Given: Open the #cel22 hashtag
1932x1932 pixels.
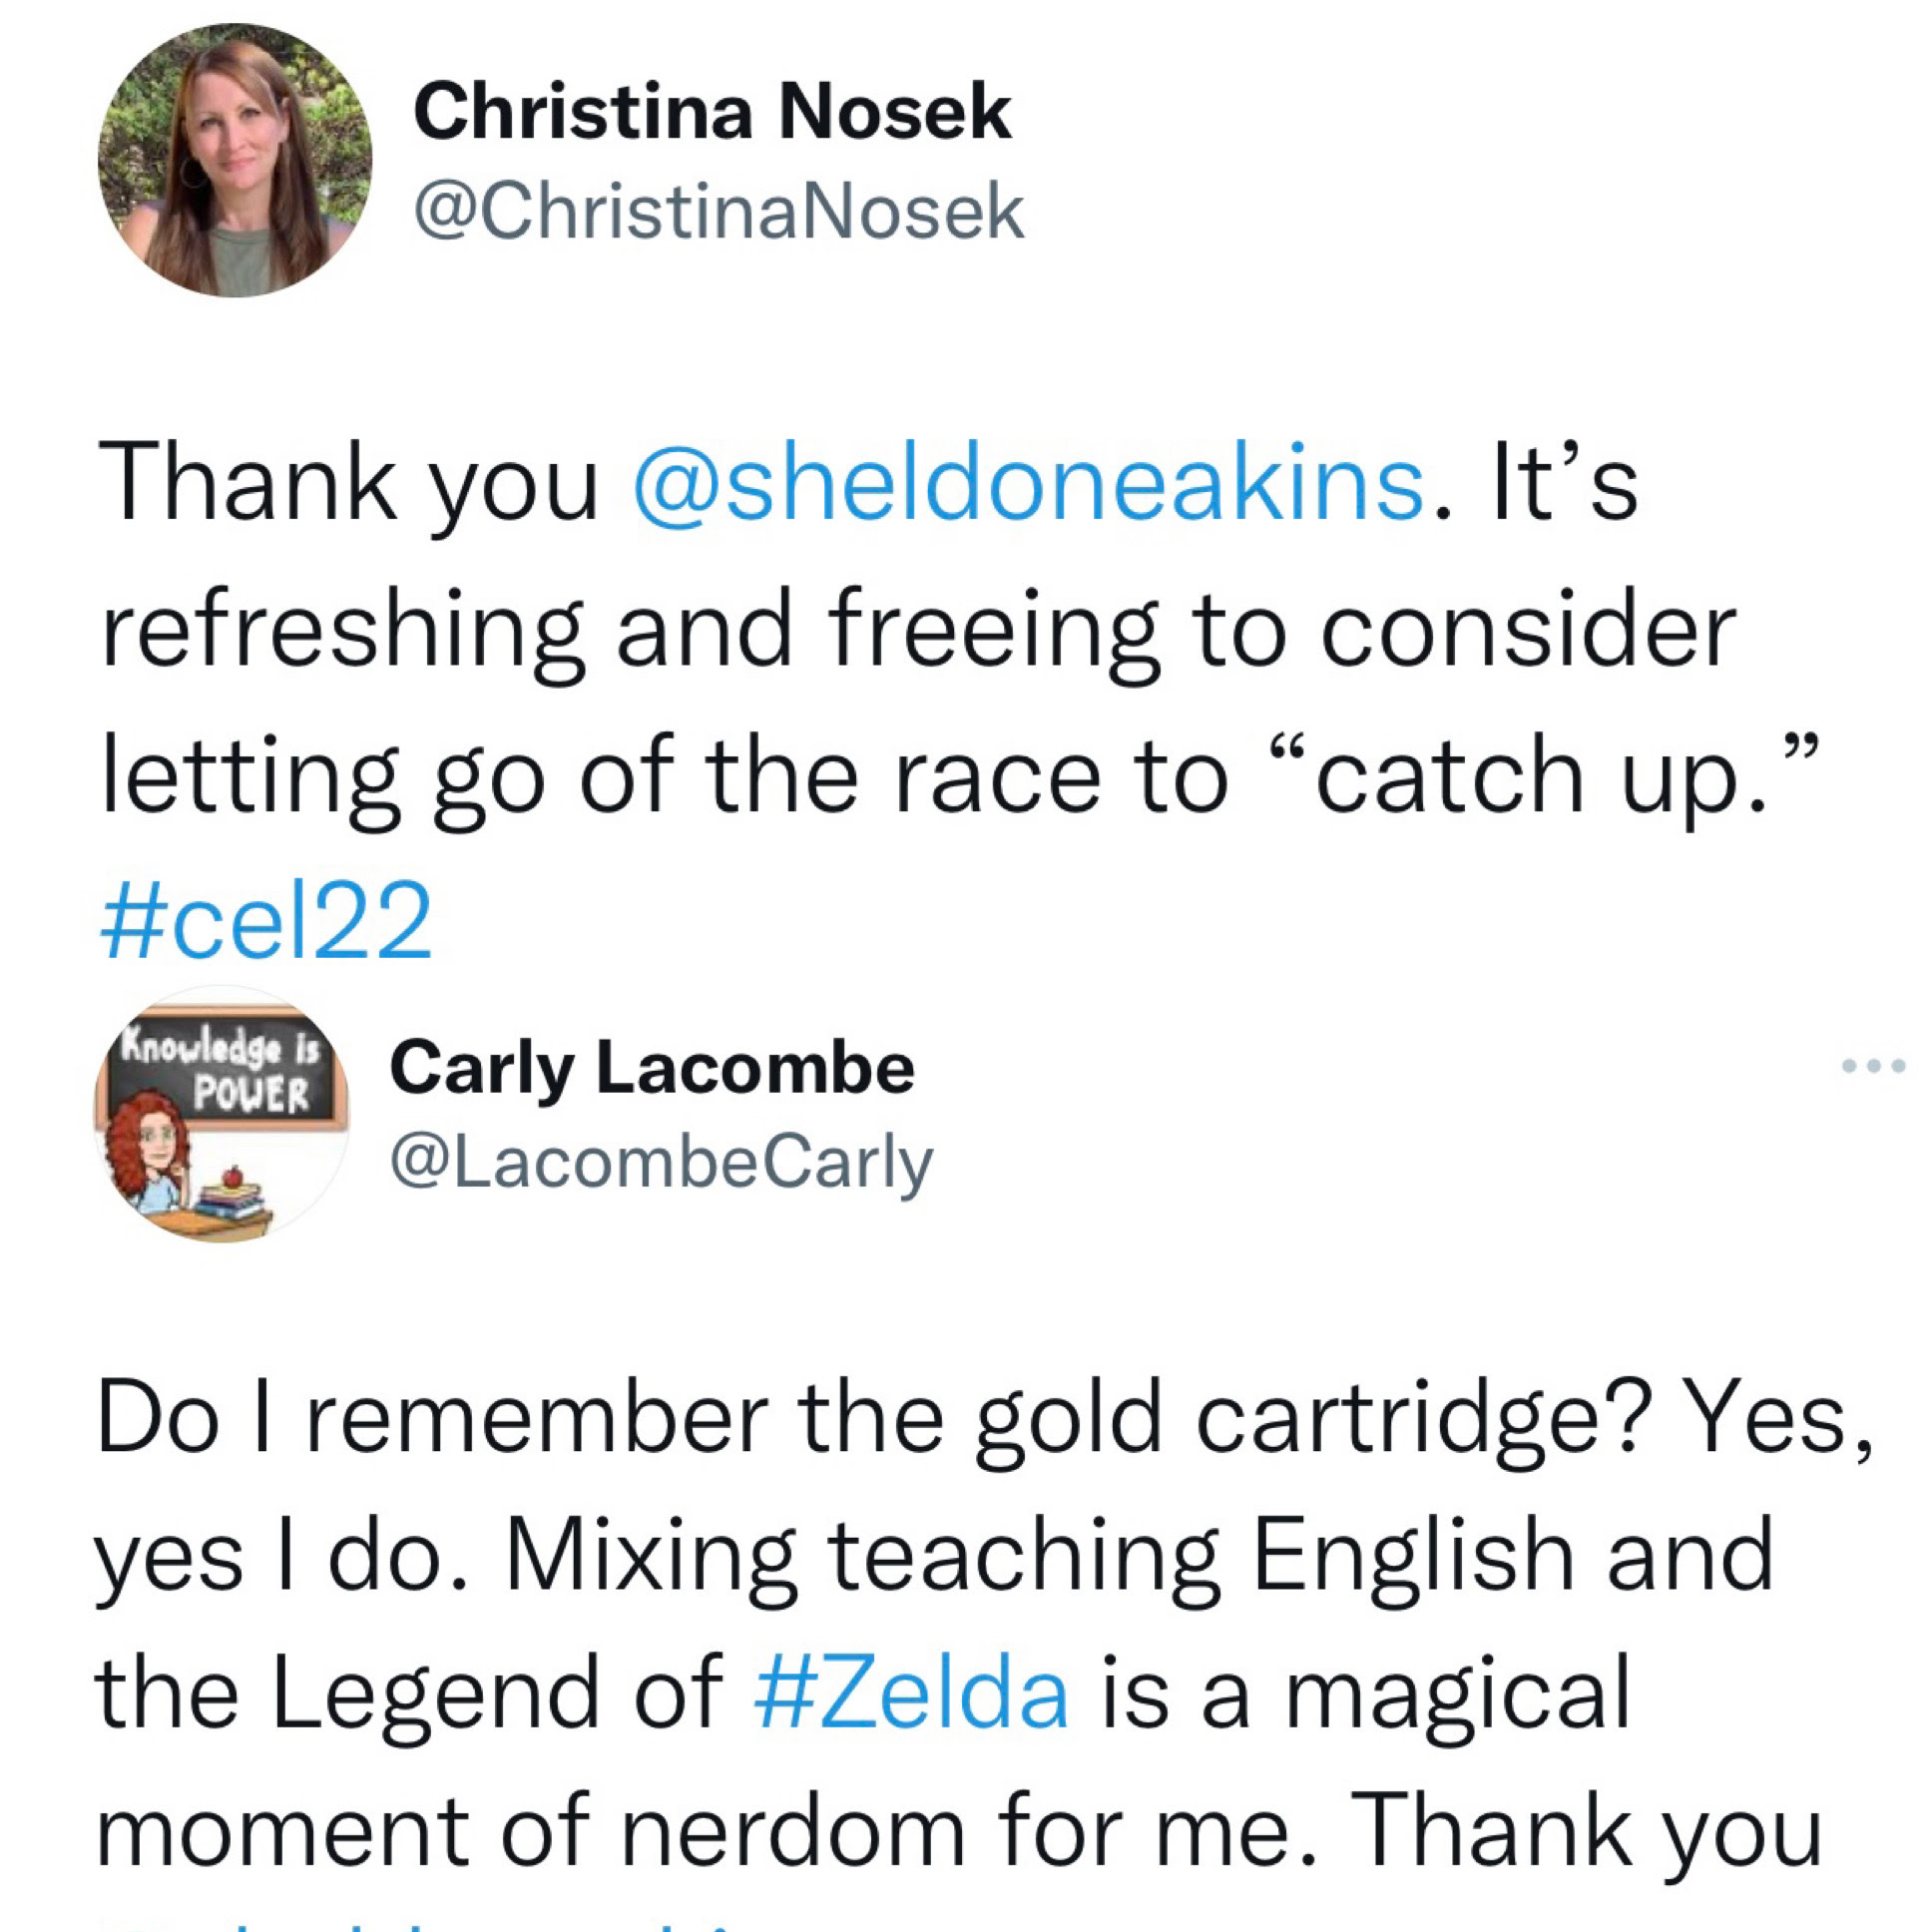Looking at the screenshot, I should (x=266, y=921).
